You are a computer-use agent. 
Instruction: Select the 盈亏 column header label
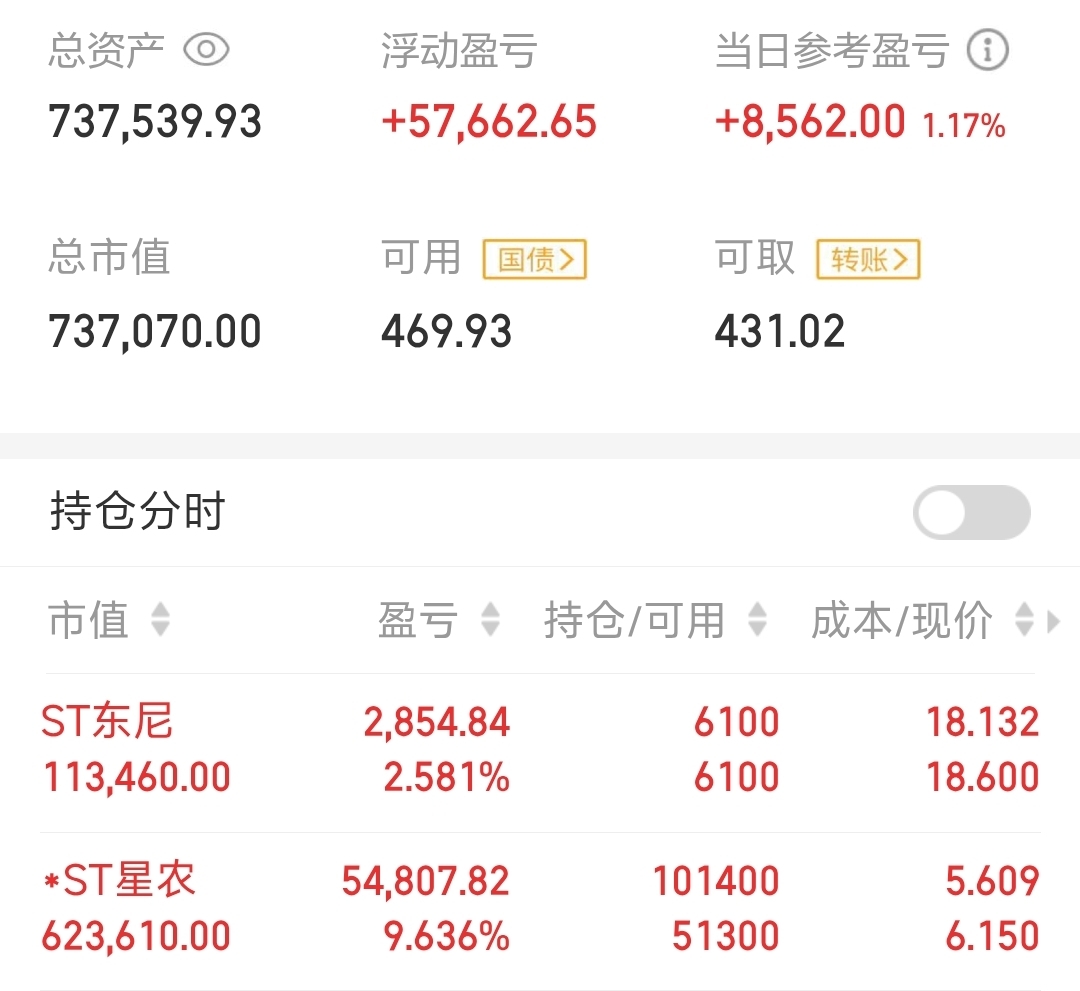click(x=417, y=619)
